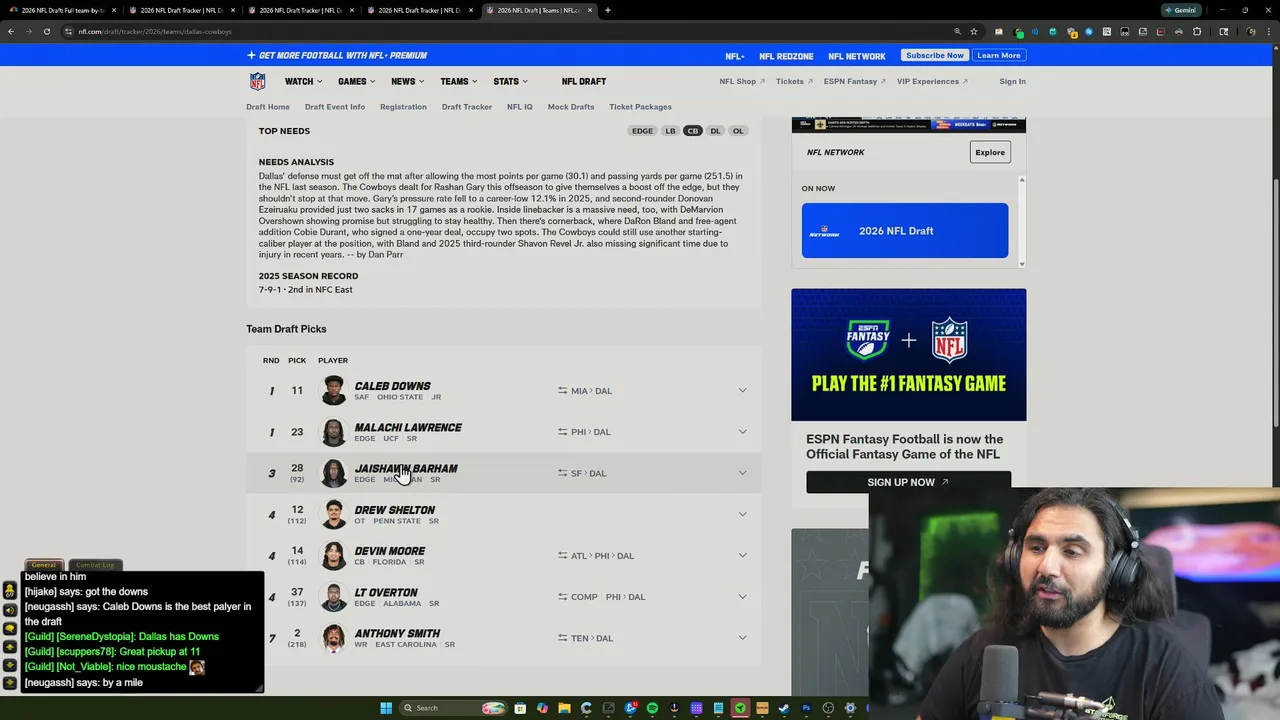Click the browser zoom magnifier icon
The image size is (1280, 720).
point(957,31)
